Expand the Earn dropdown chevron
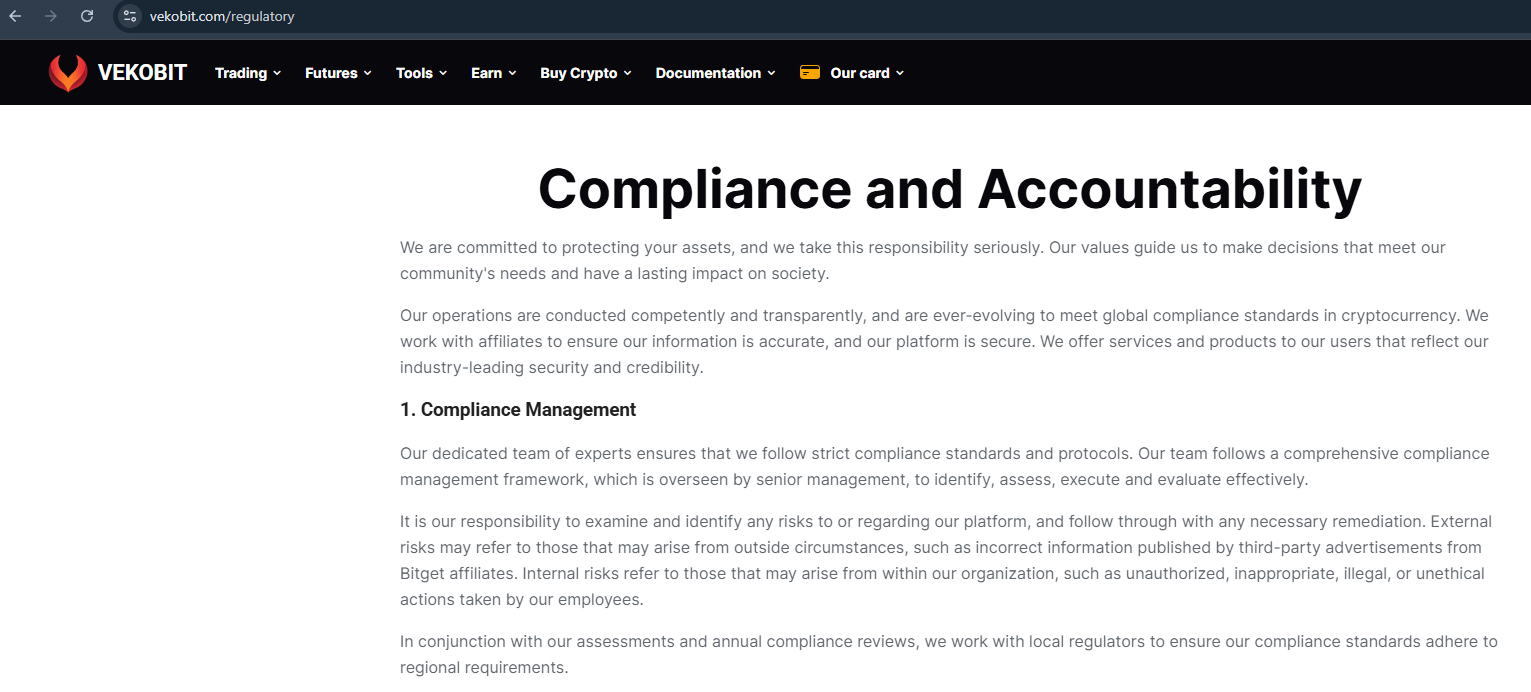Image resolution: width=1531 pixels, height=692 pixels. point(512,73)
